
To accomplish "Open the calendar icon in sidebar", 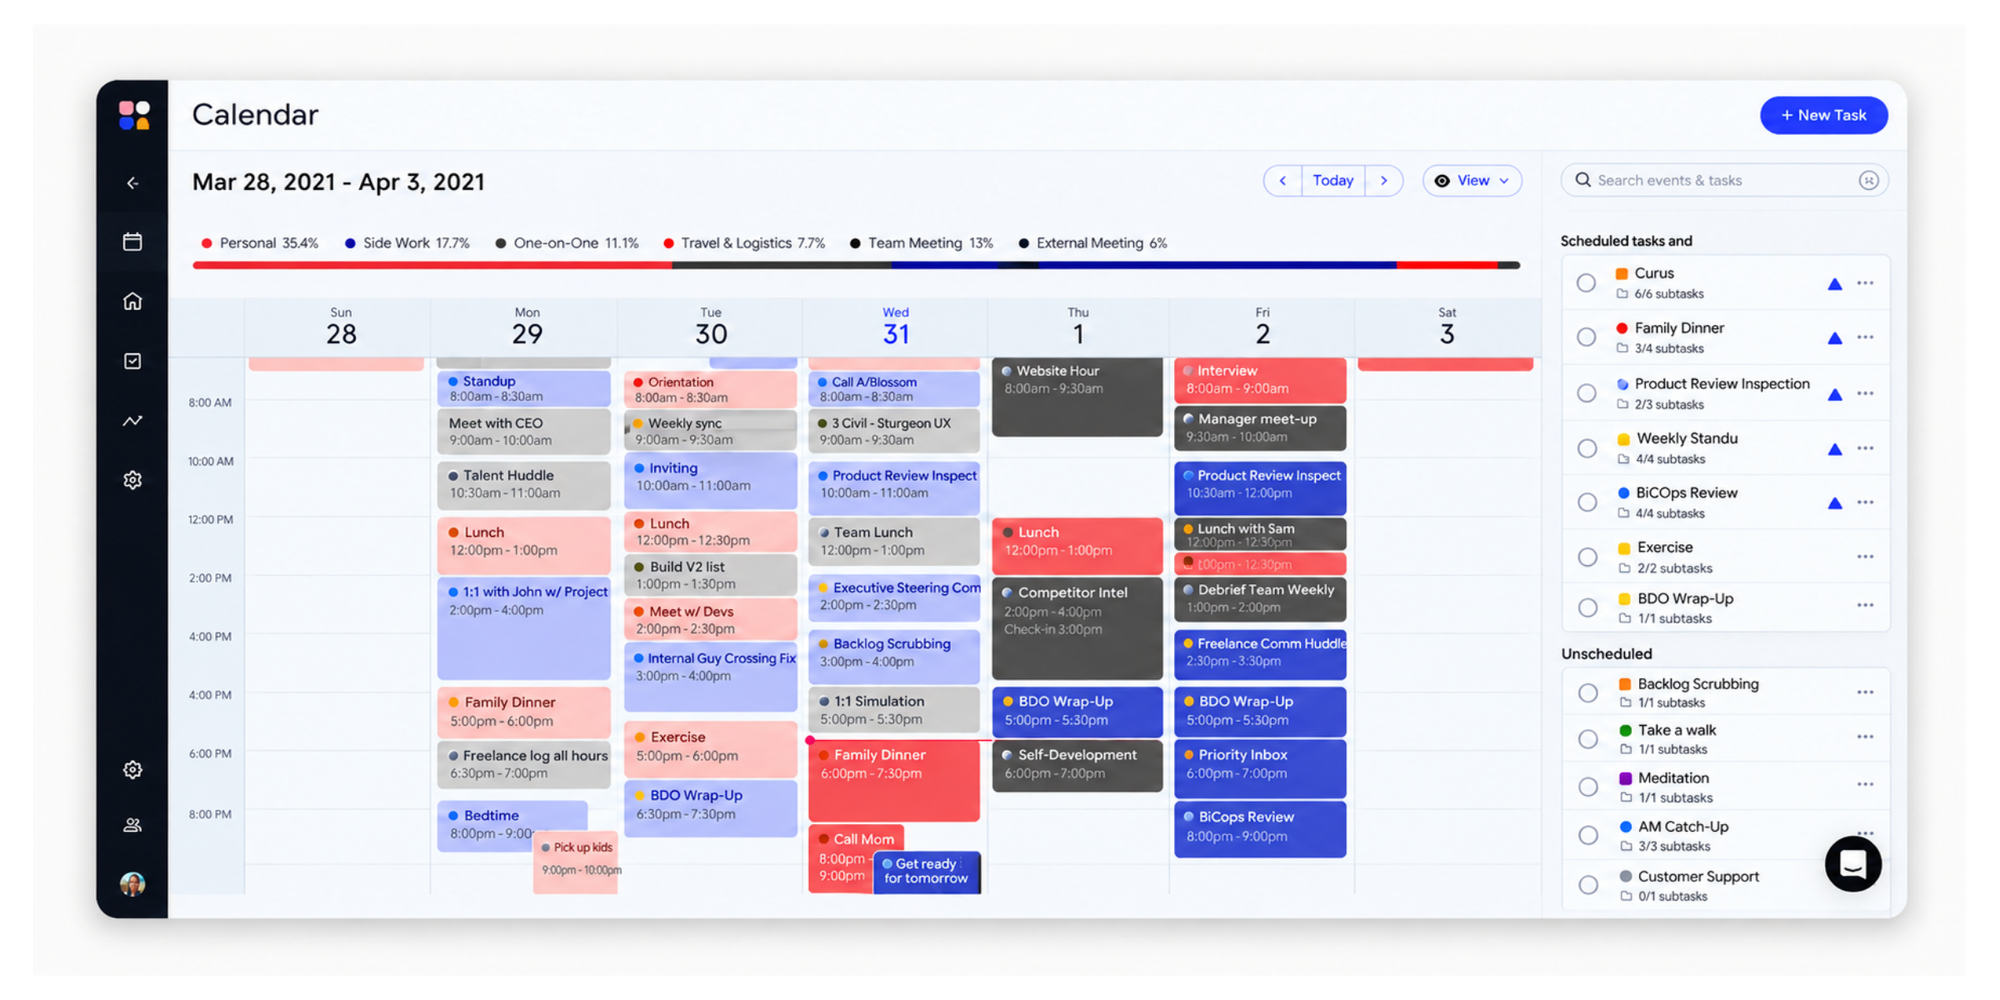I will [133, 242].
